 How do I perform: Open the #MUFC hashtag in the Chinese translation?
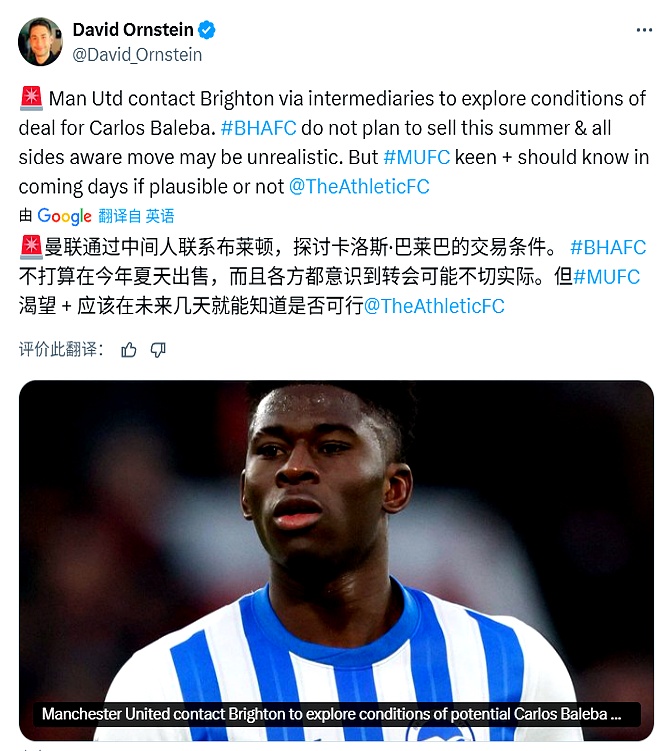pyautogui.click(x=606, y=277)
